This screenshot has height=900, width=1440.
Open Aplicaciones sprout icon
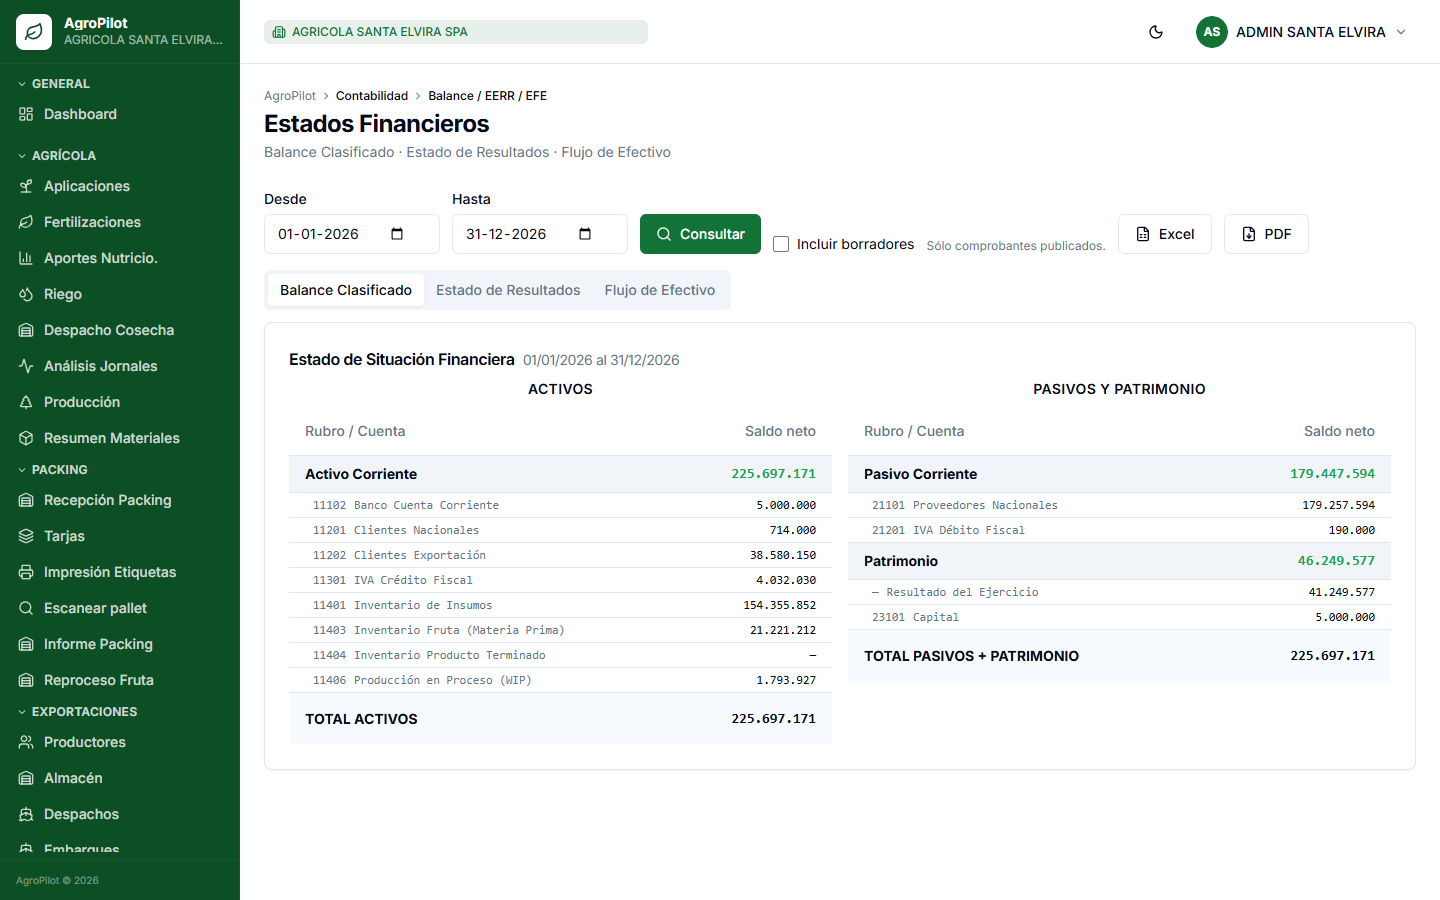pos(26,186)
